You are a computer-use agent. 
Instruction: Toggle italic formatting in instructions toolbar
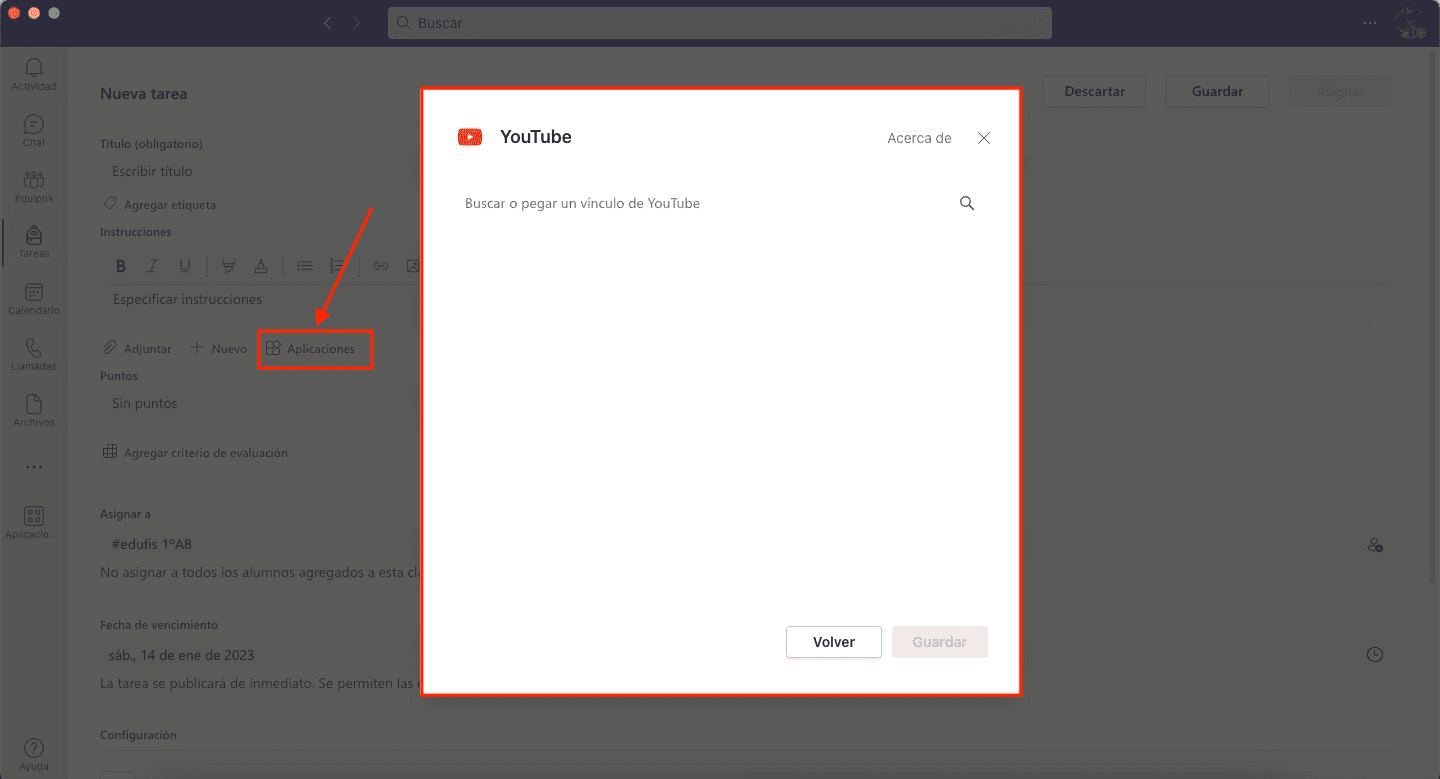153,266
